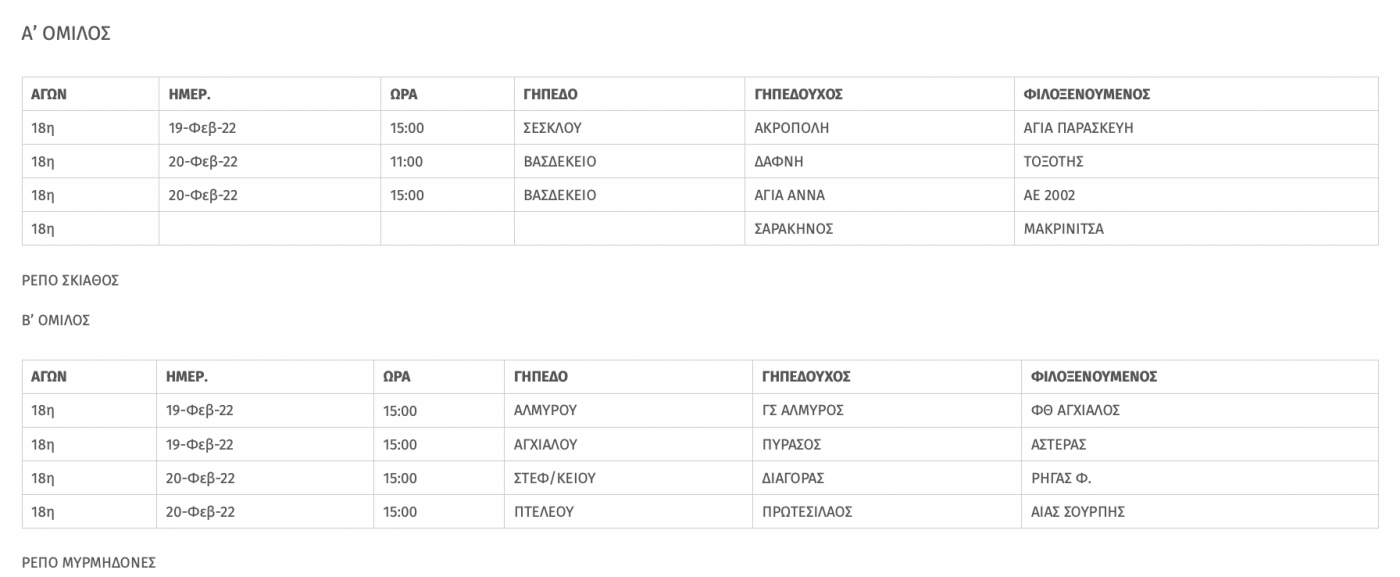This screenshot has width=1400, height=577.
Task: Select the ΑΓΙΑ ΑΝΝΑ cell
Action: pos(879,196)
